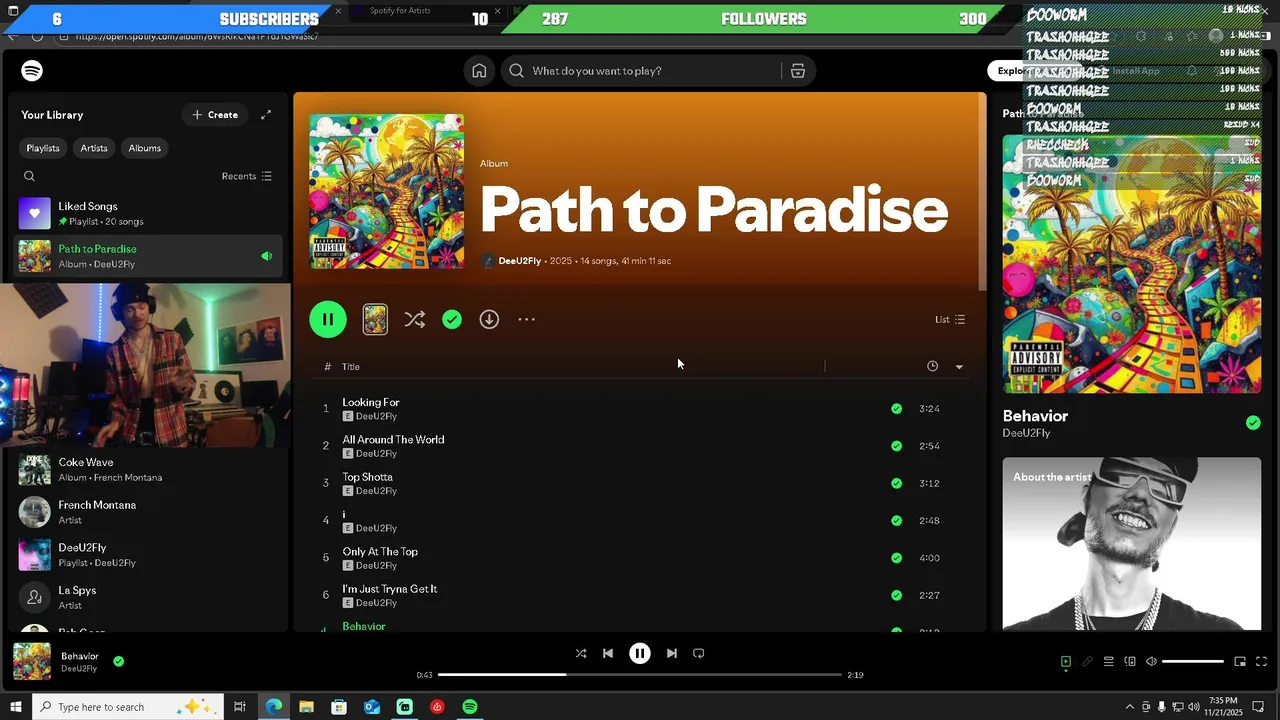Click the Spotify logo in the top bar
This screenshot has height=720, width=1280.
[32, 71]
